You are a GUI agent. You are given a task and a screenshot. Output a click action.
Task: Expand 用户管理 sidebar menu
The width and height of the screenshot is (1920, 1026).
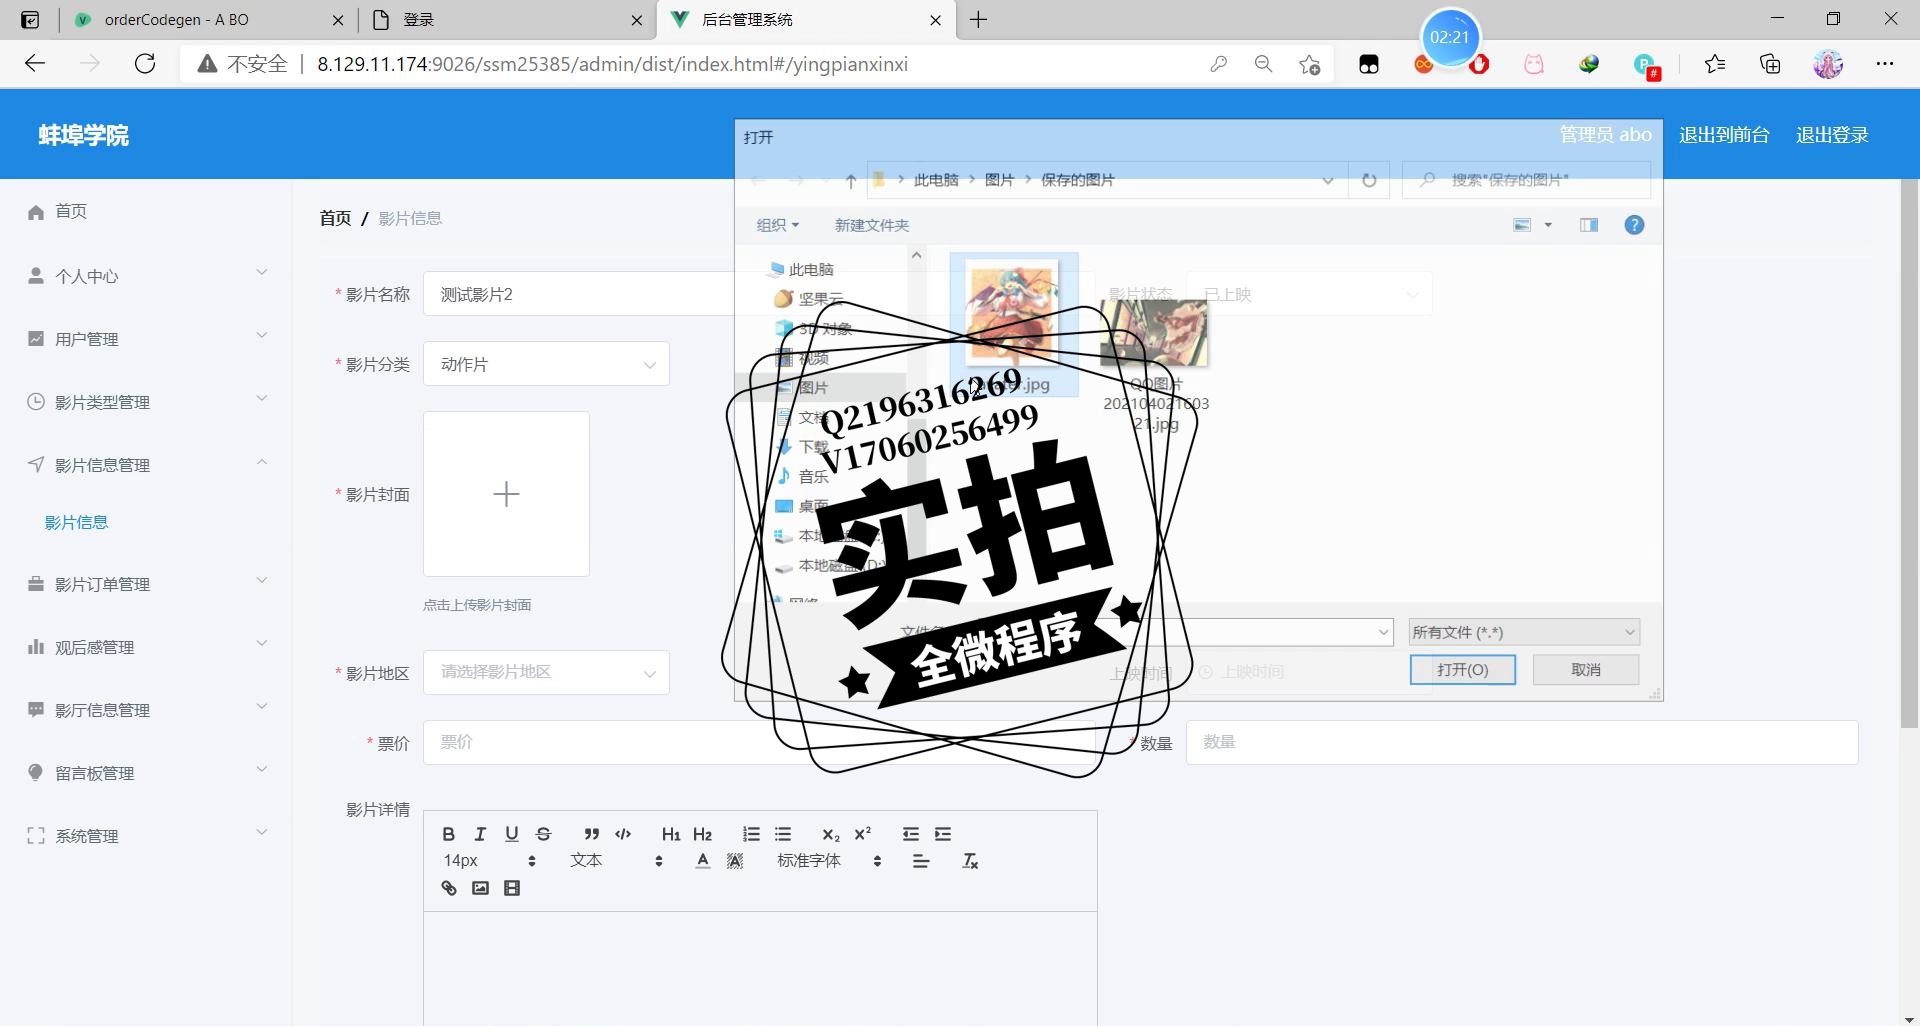pyautogui.click(x=146, y=339)
